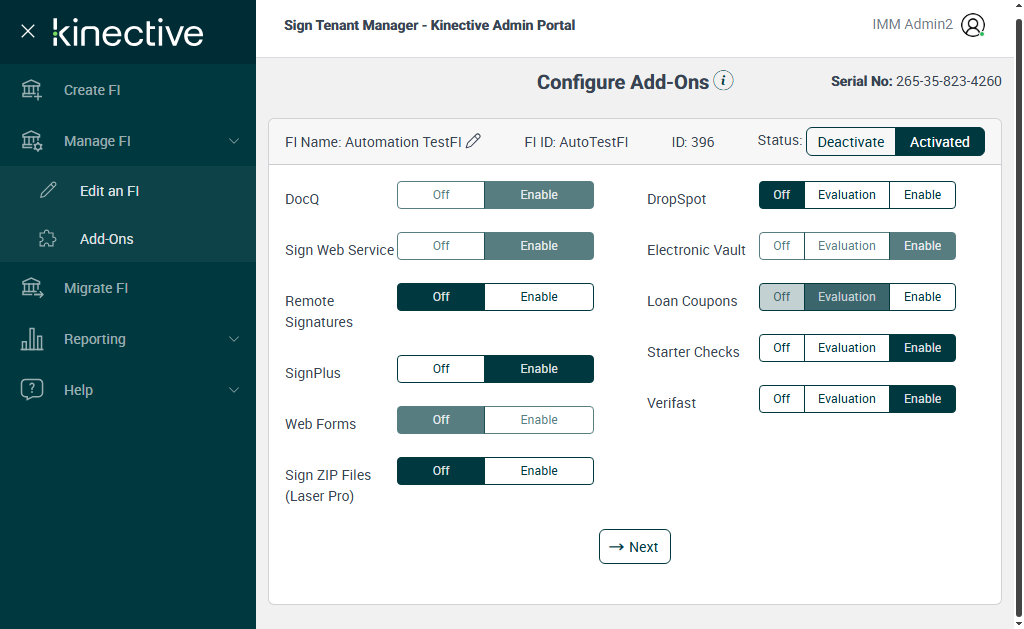
Task: Set Verifast to Off
Action: coord(782,398)
